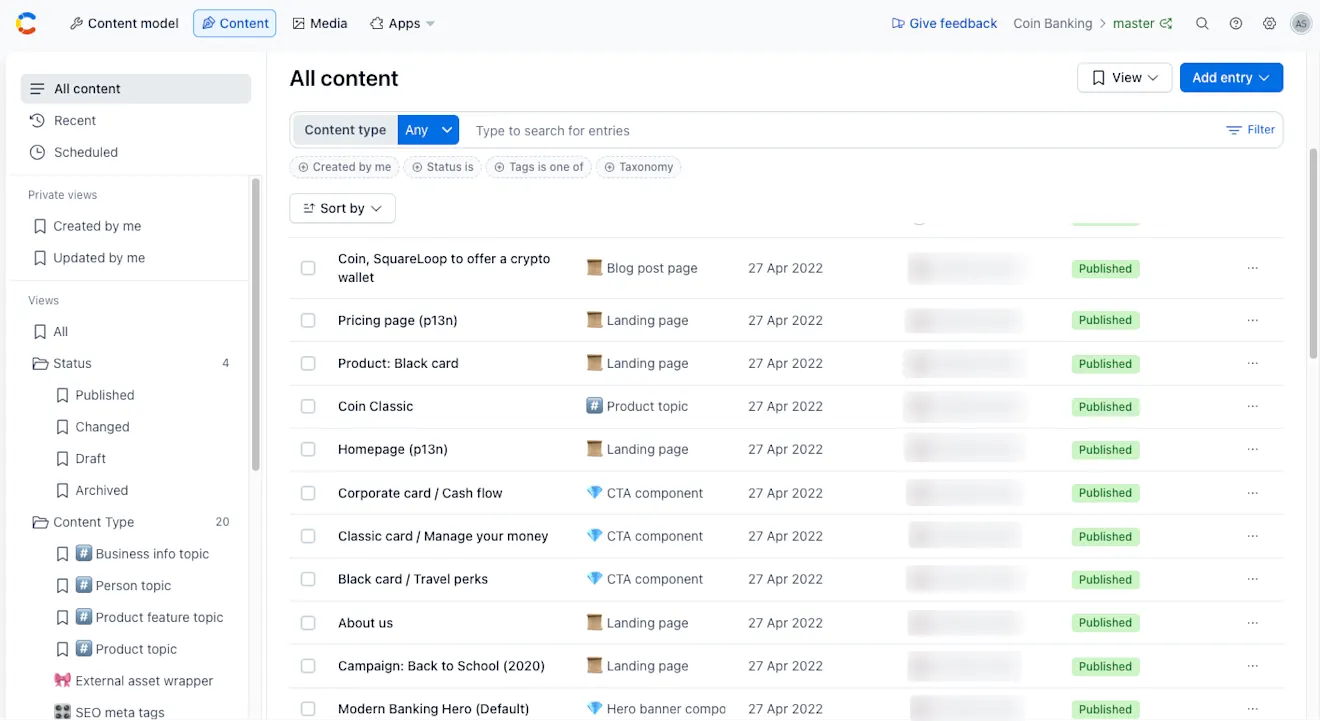
Task: Click the bookmark icon beside Archived
Action: [x=62, y=490]
